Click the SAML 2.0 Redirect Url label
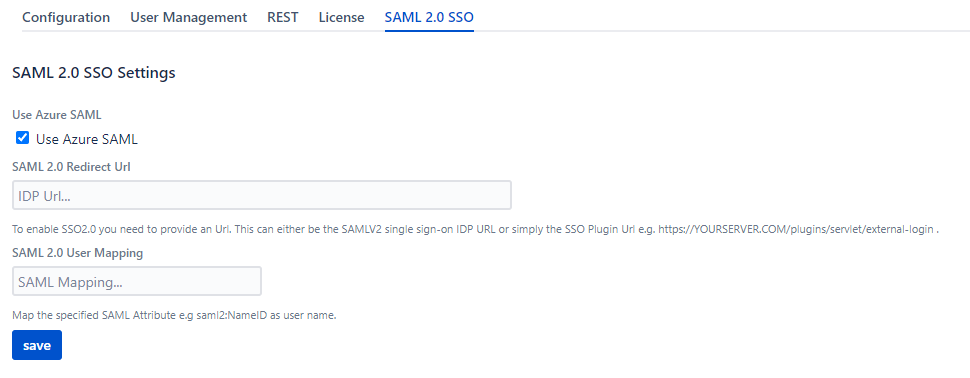The width and height of the screenshot is (970, 378). click(x=72, y=166)
